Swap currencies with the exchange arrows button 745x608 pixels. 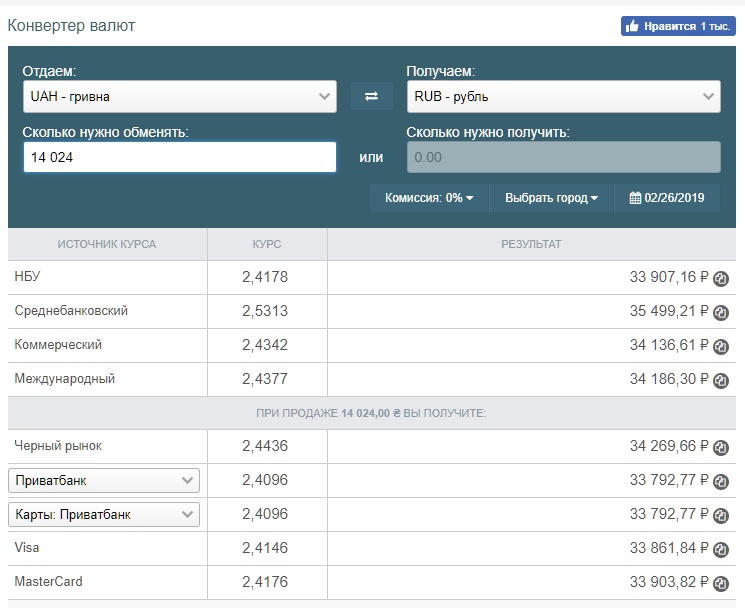tap(372, 96)
